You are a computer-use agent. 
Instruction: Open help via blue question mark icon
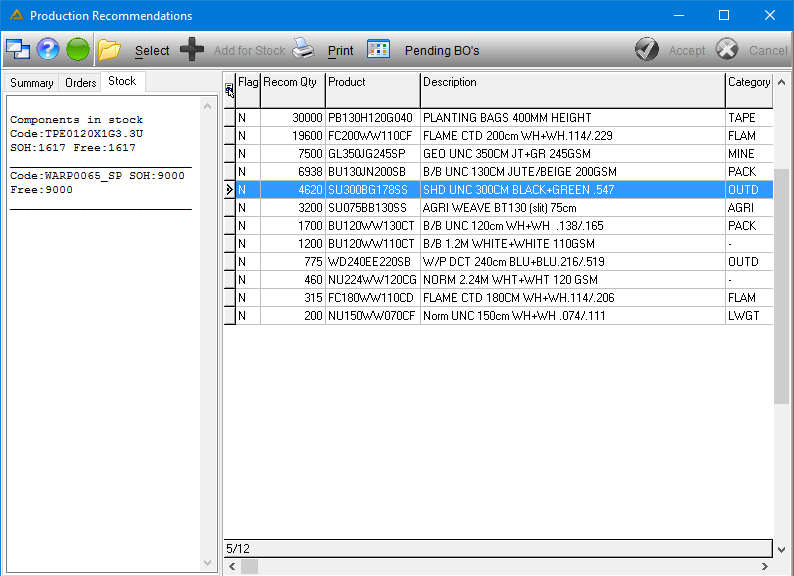[x=48, y=50]
